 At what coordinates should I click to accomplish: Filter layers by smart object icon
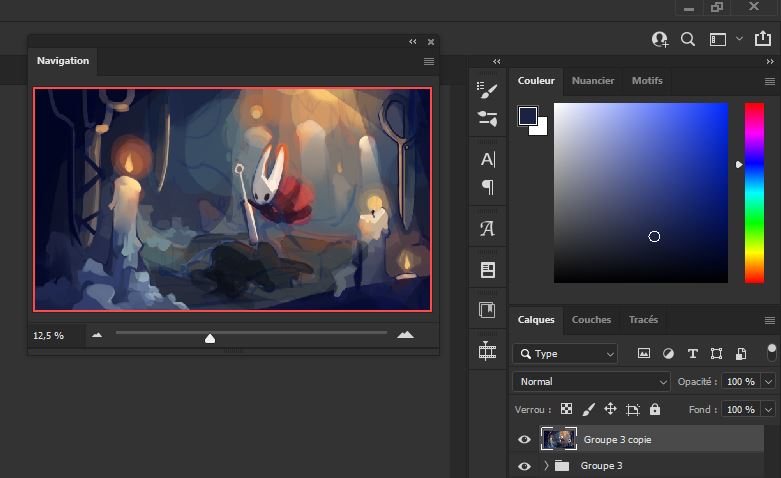coord(741,354)
